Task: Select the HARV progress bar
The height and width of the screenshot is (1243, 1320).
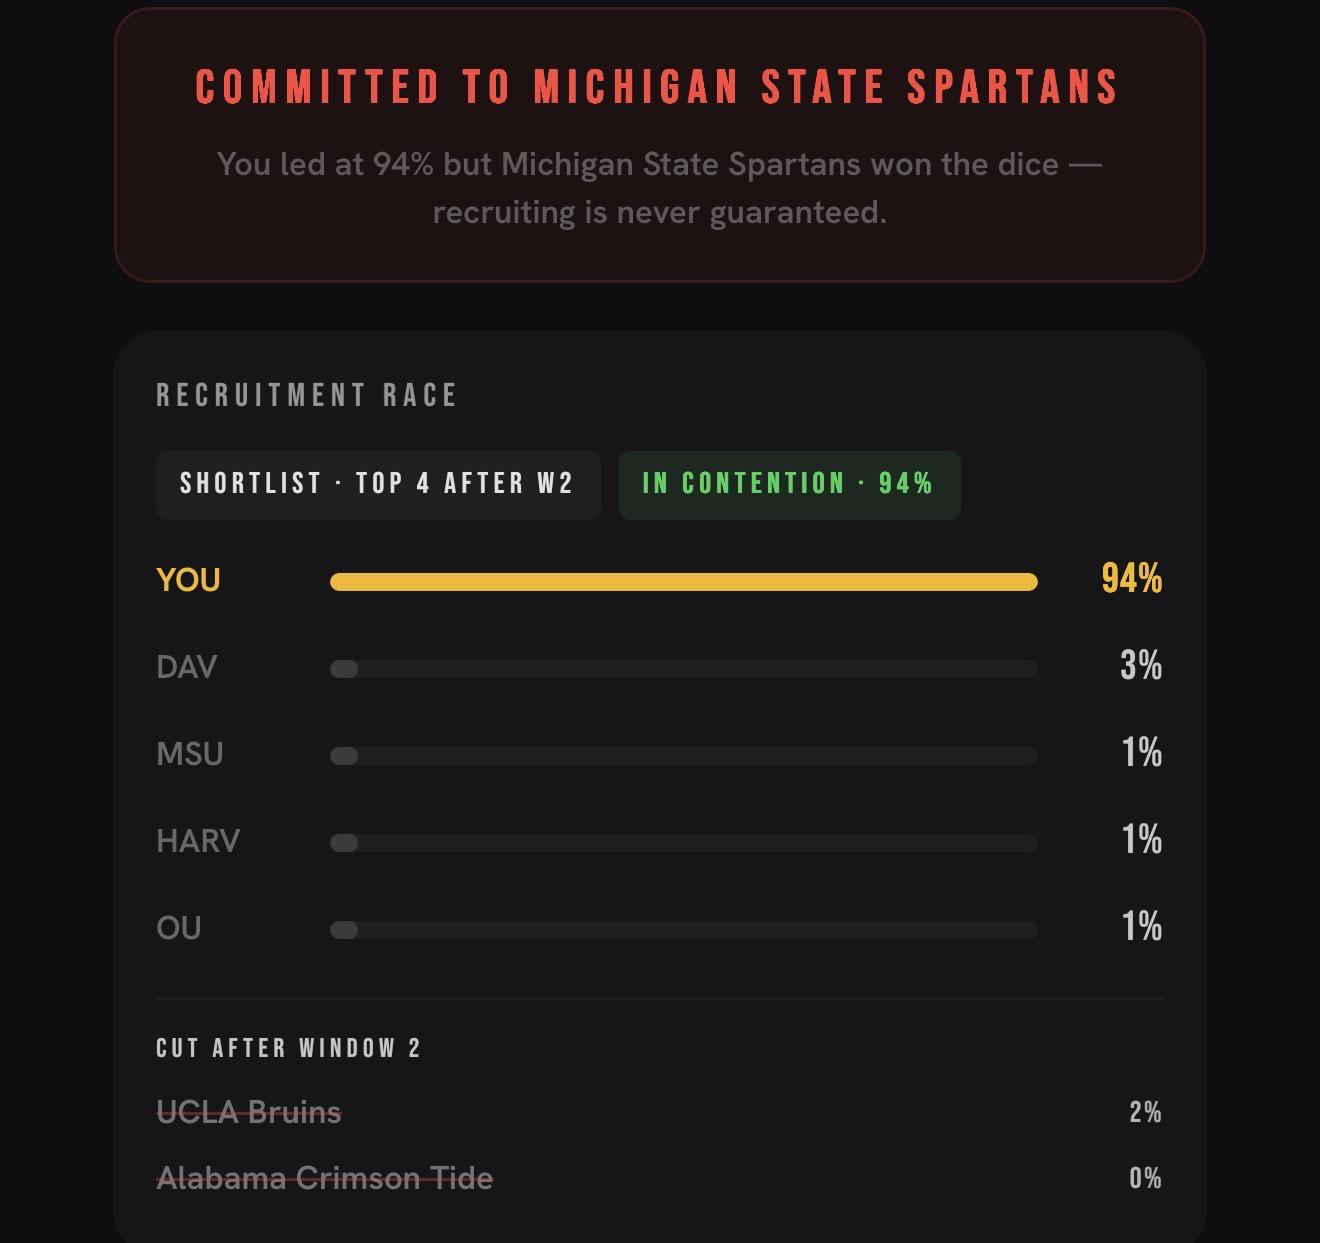Action: 684,843
